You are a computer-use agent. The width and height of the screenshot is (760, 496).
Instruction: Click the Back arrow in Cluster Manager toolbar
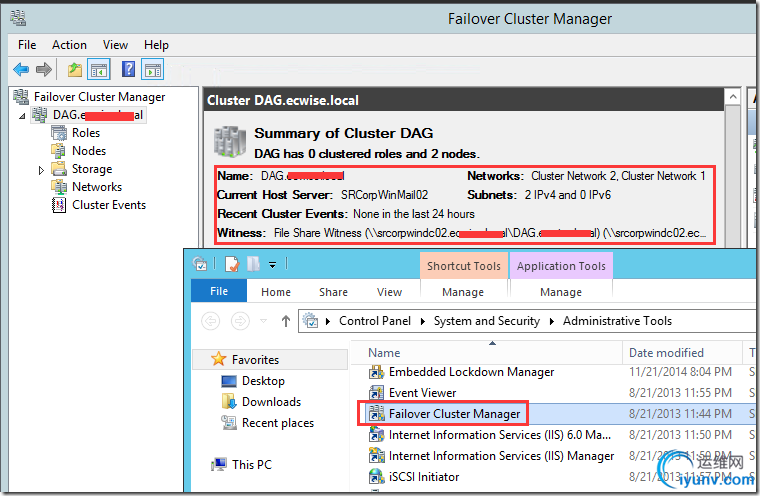pyautogui.click(x=20, y=69)
